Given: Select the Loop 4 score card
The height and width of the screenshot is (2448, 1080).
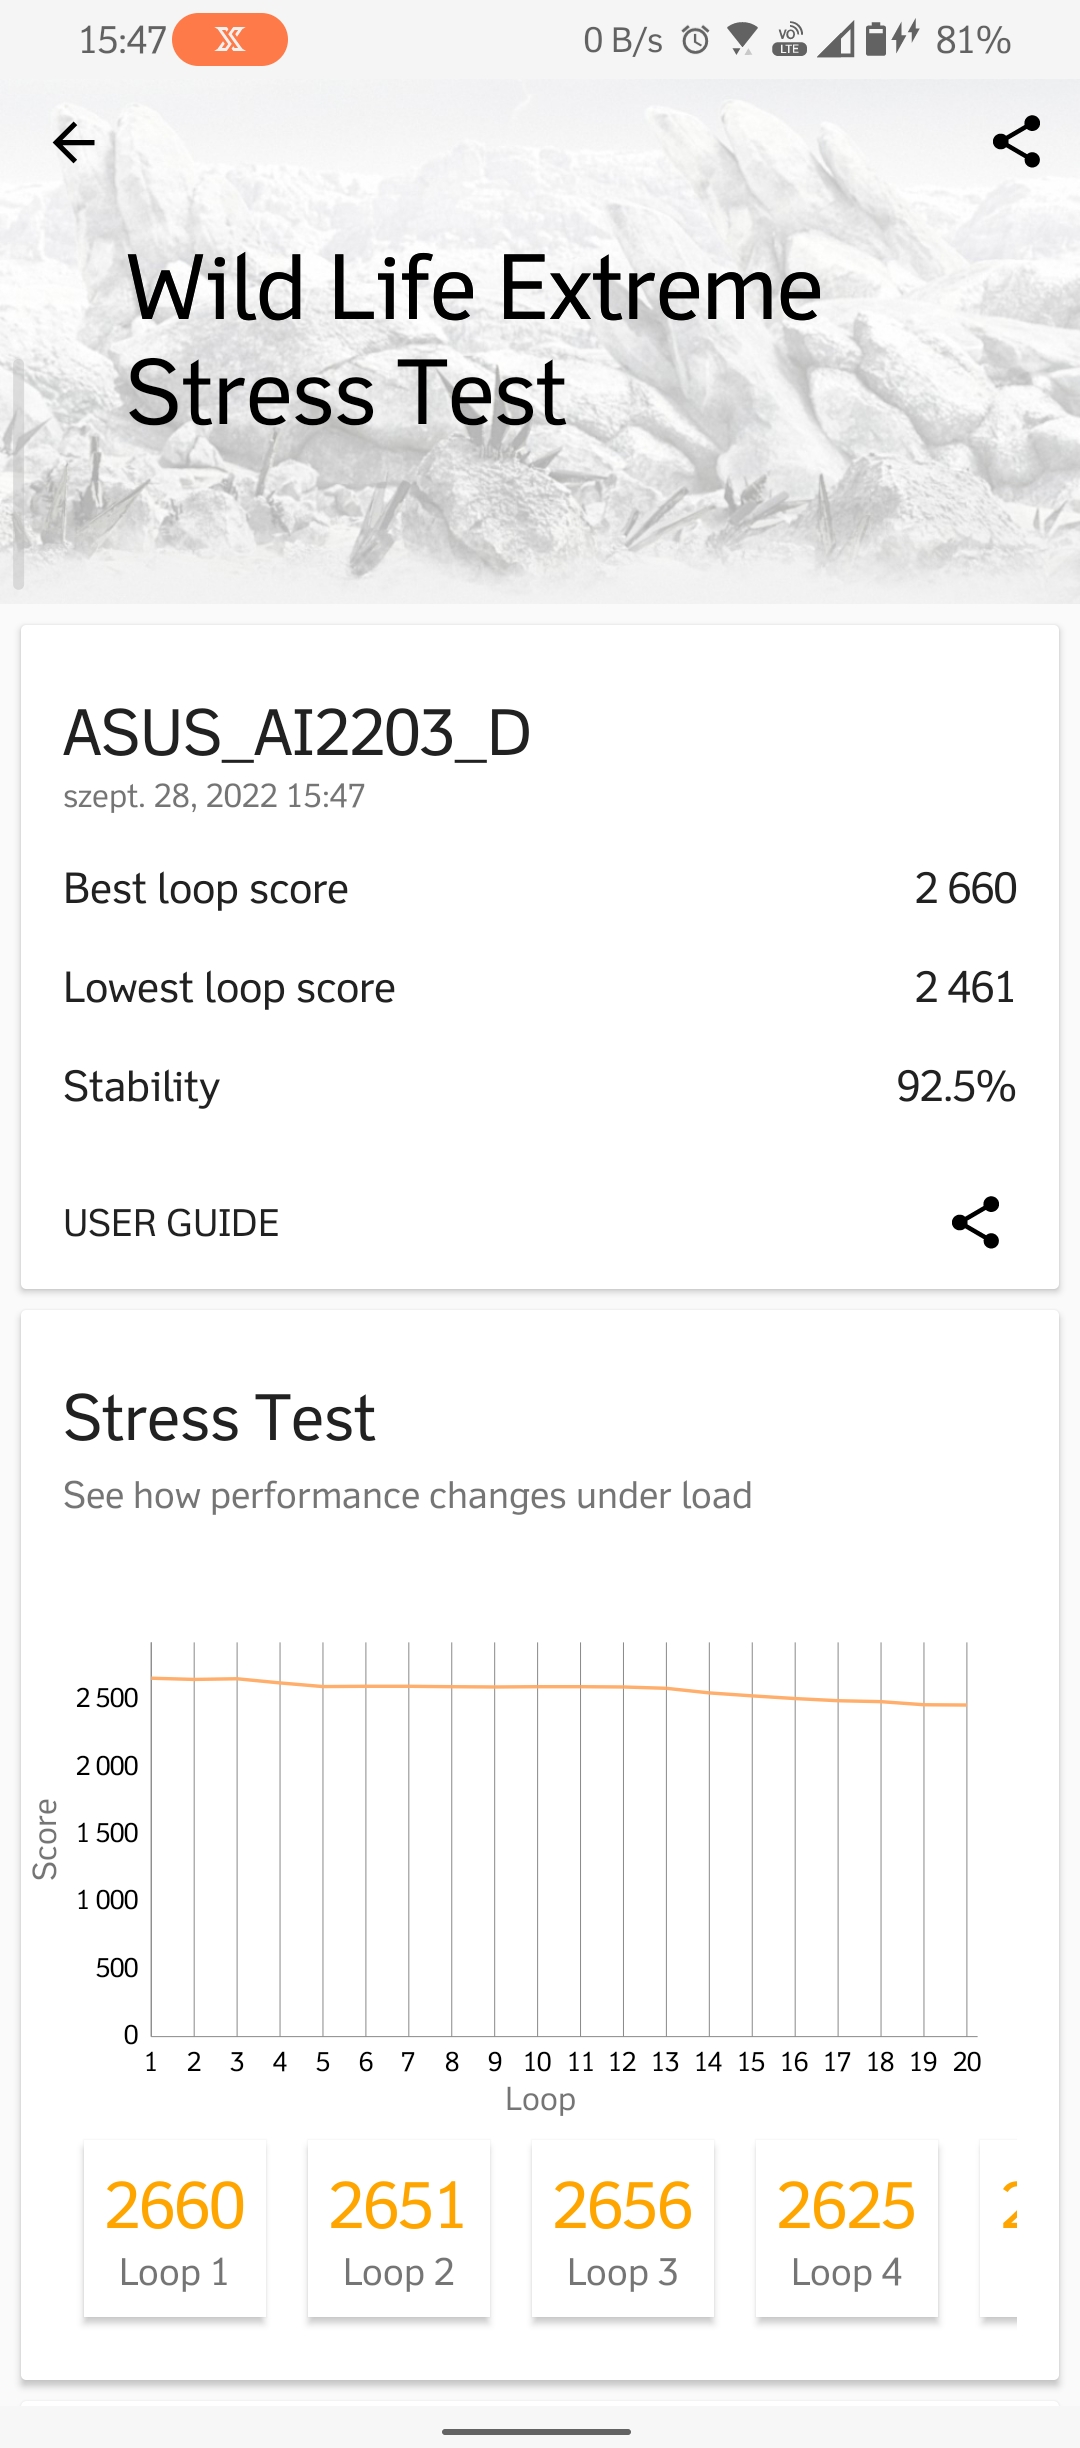Looking at the screenshot, I should 846,2229.
